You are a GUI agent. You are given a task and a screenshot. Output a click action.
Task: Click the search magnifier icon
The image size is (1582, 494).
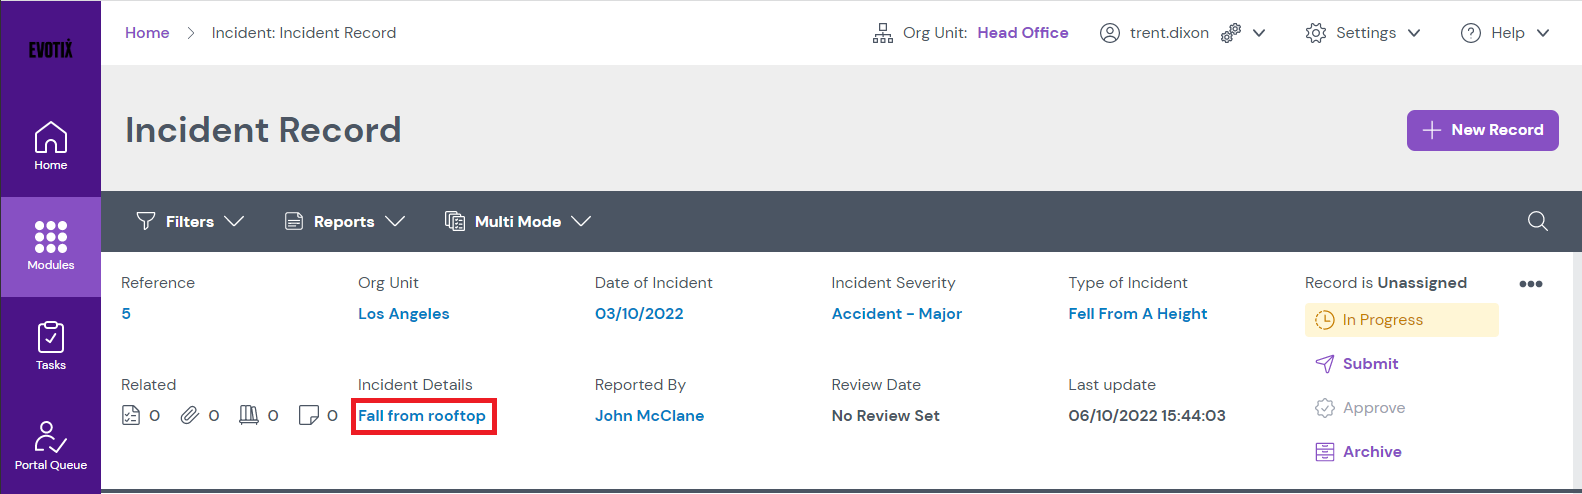1537,221
